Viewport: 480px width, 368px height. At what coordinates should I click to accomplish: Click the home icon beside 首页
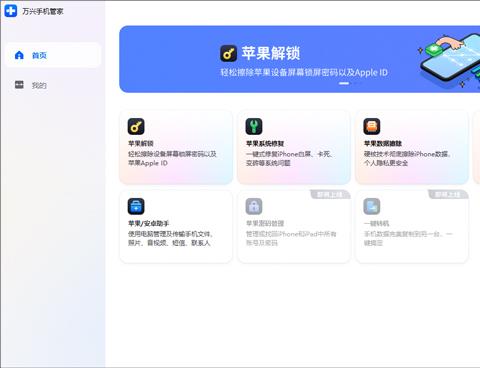(19, 55)
